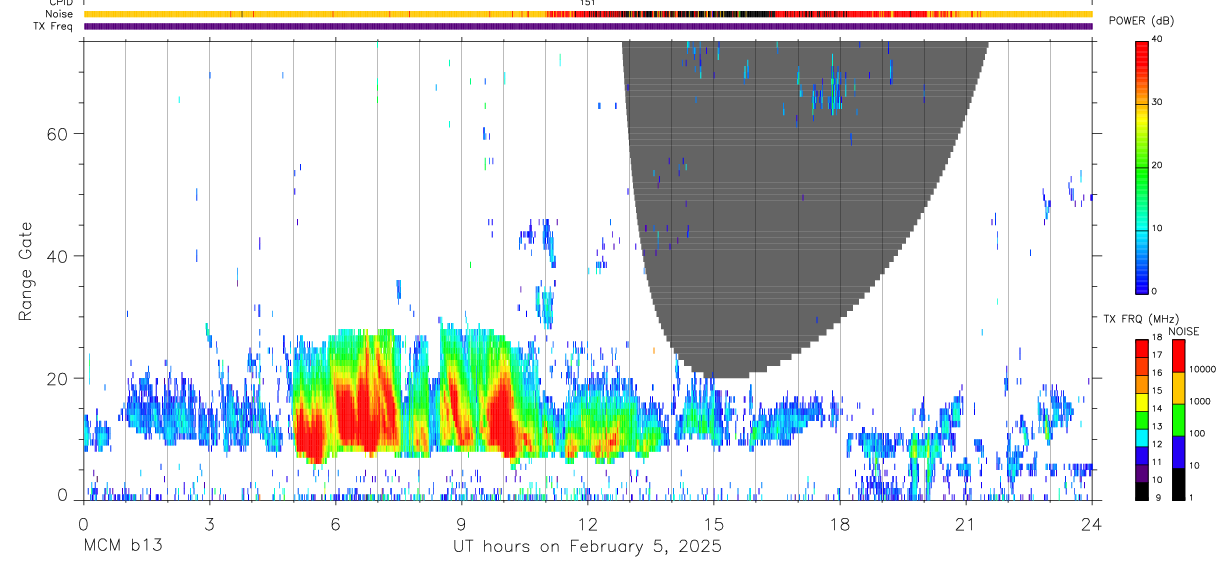Select the 10000 label in NOISE legend

(1203, 369)
